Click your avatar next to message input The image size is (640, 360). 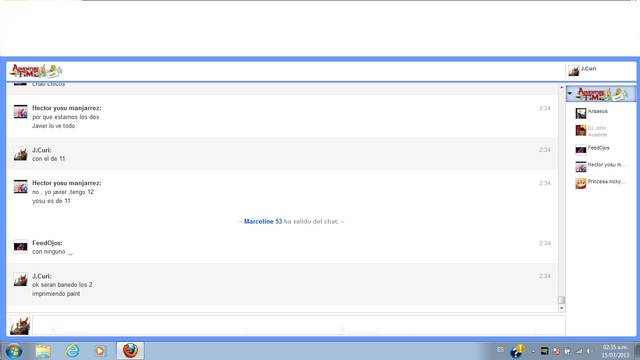point(20,325)
